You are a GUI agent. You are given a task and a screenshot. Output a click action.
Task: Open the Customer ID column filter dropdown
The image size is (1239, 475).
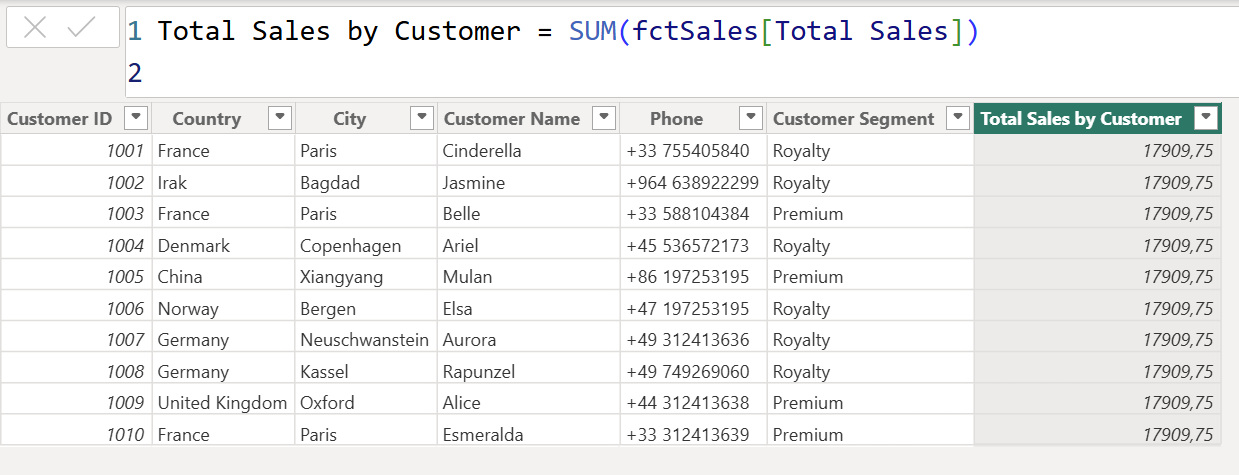click(136, 118)
